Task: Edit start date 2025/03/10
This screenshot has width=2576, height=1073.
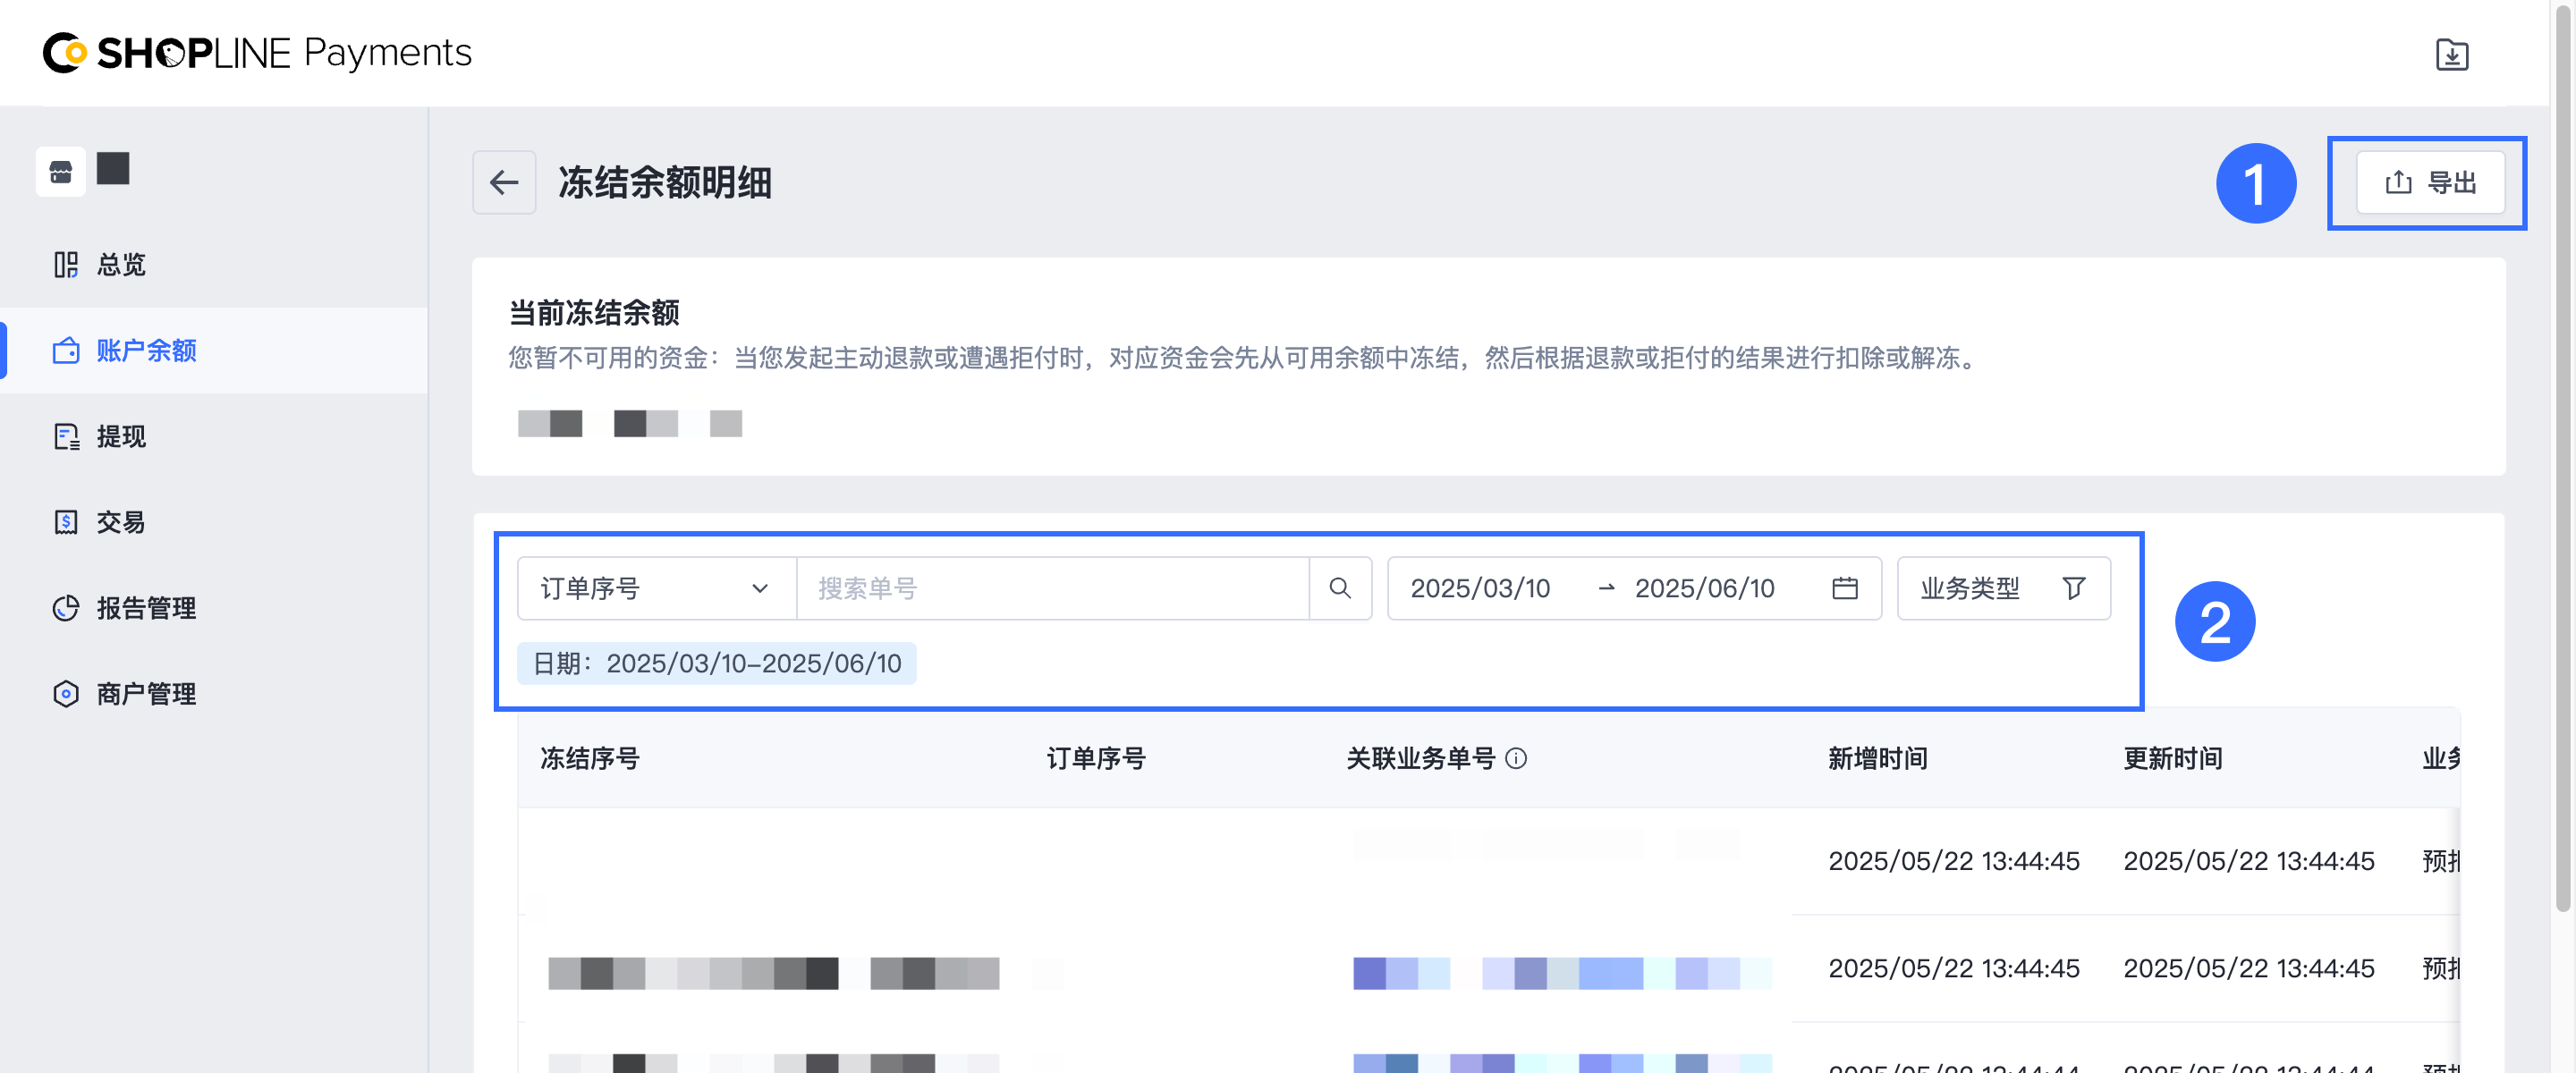Action: click(x=1480, y=588)
